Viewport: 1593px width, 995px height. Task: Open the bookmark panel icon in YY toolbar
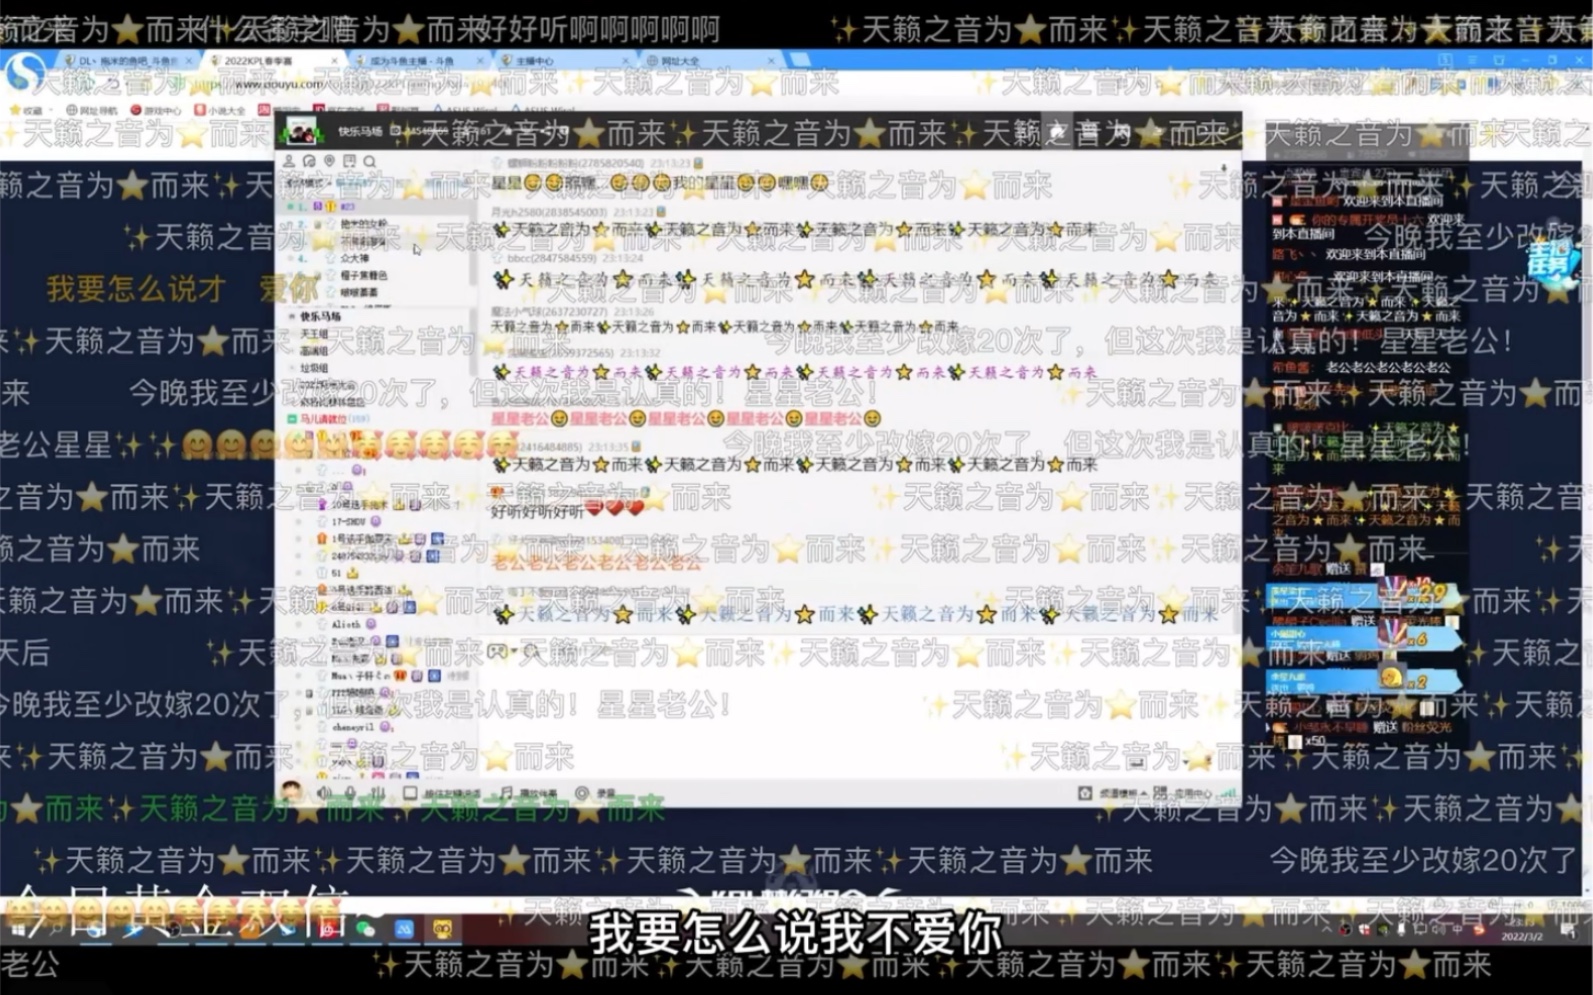349,161
